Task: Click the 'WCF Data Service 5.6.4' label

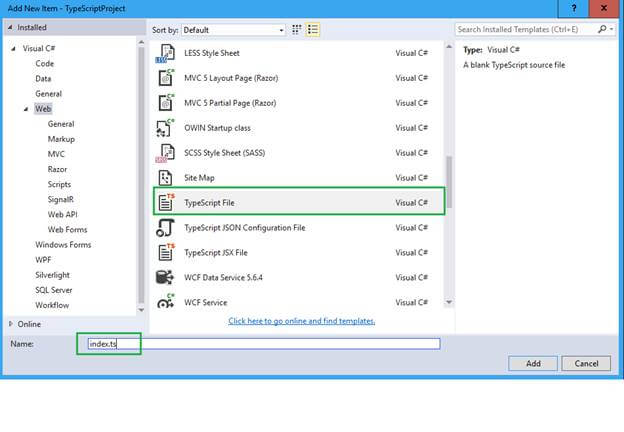Action: pyautogui.click(x=223, y=278)
